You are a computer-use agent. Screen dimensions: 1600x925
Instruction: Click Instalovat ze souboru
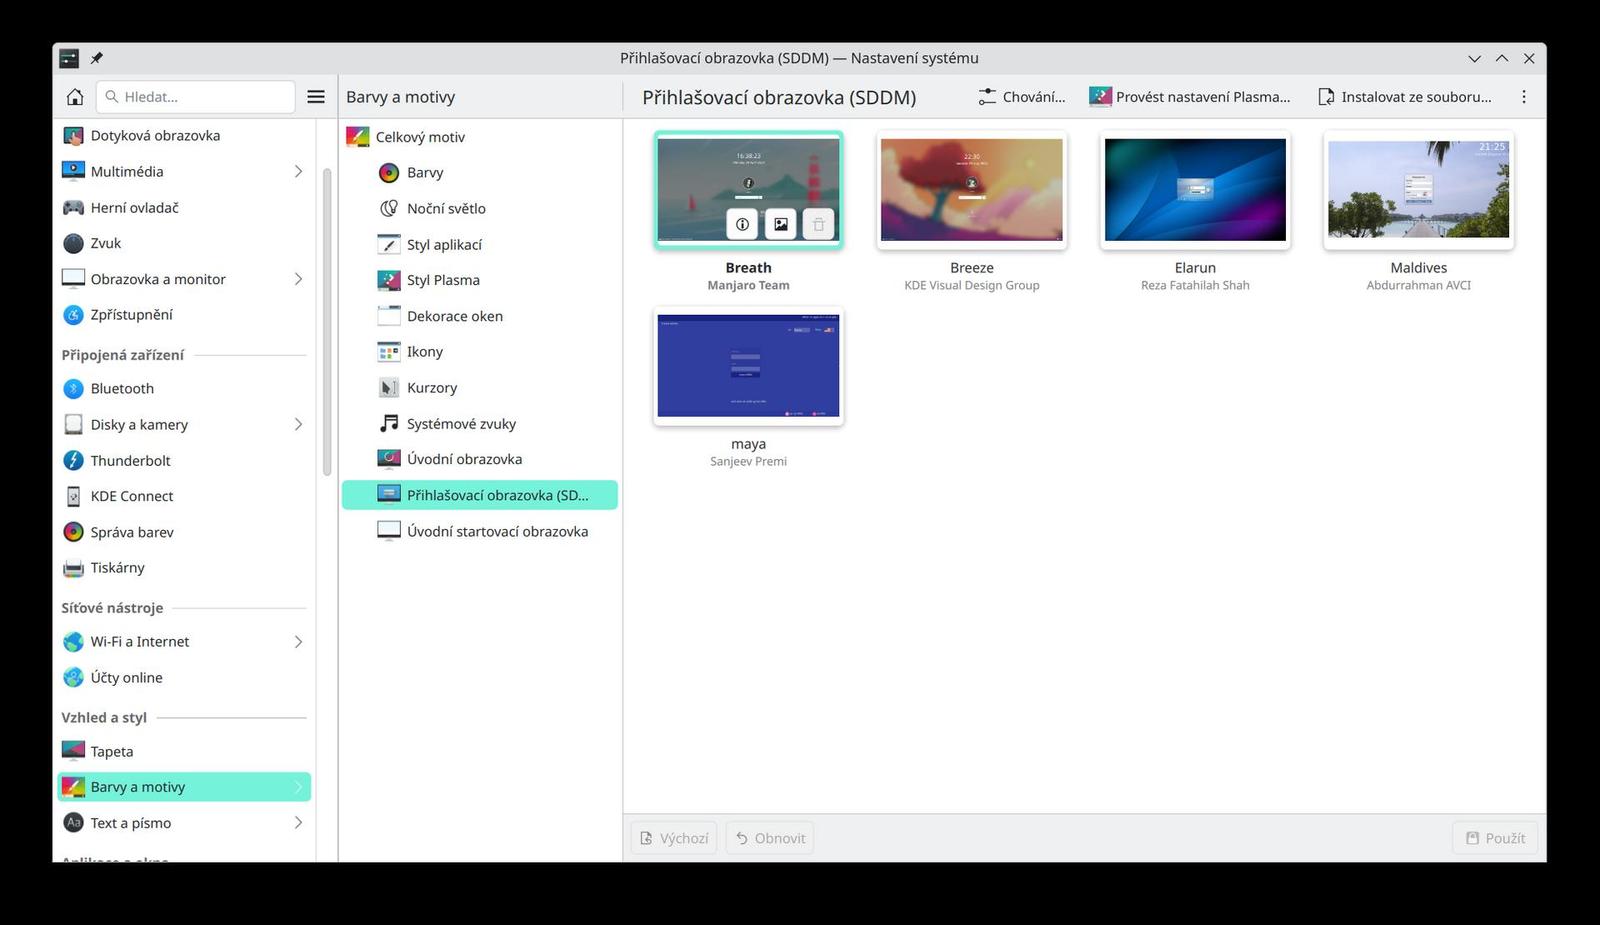point(1405,96)
